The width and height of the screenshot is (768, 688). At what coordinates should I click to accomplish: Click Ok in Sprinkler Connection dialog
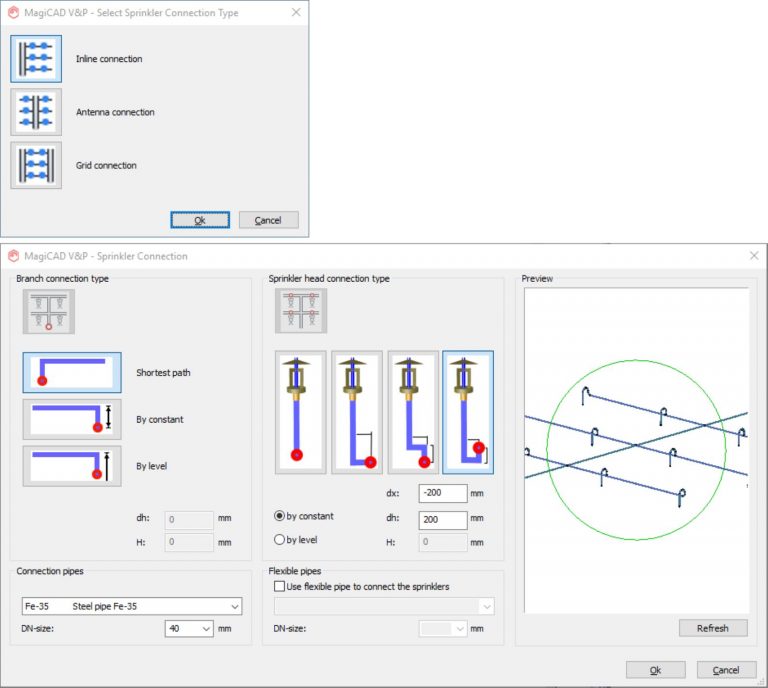coord(655,670)
